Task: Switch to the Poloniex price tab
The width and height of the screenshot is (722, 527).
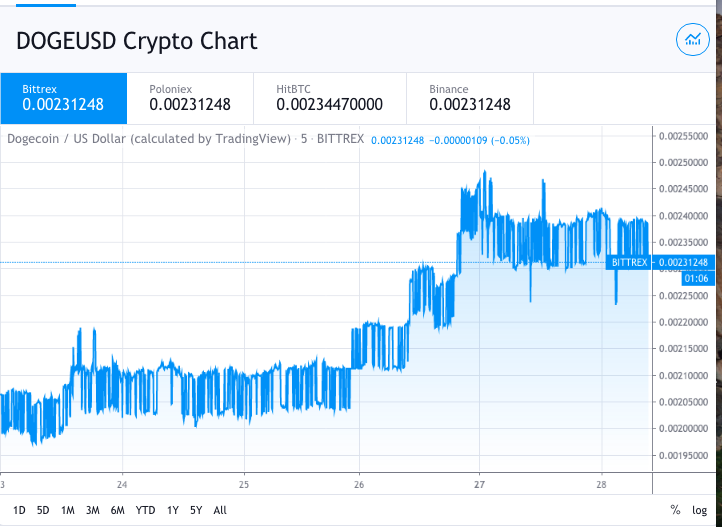Action: [x=190, y=98]
